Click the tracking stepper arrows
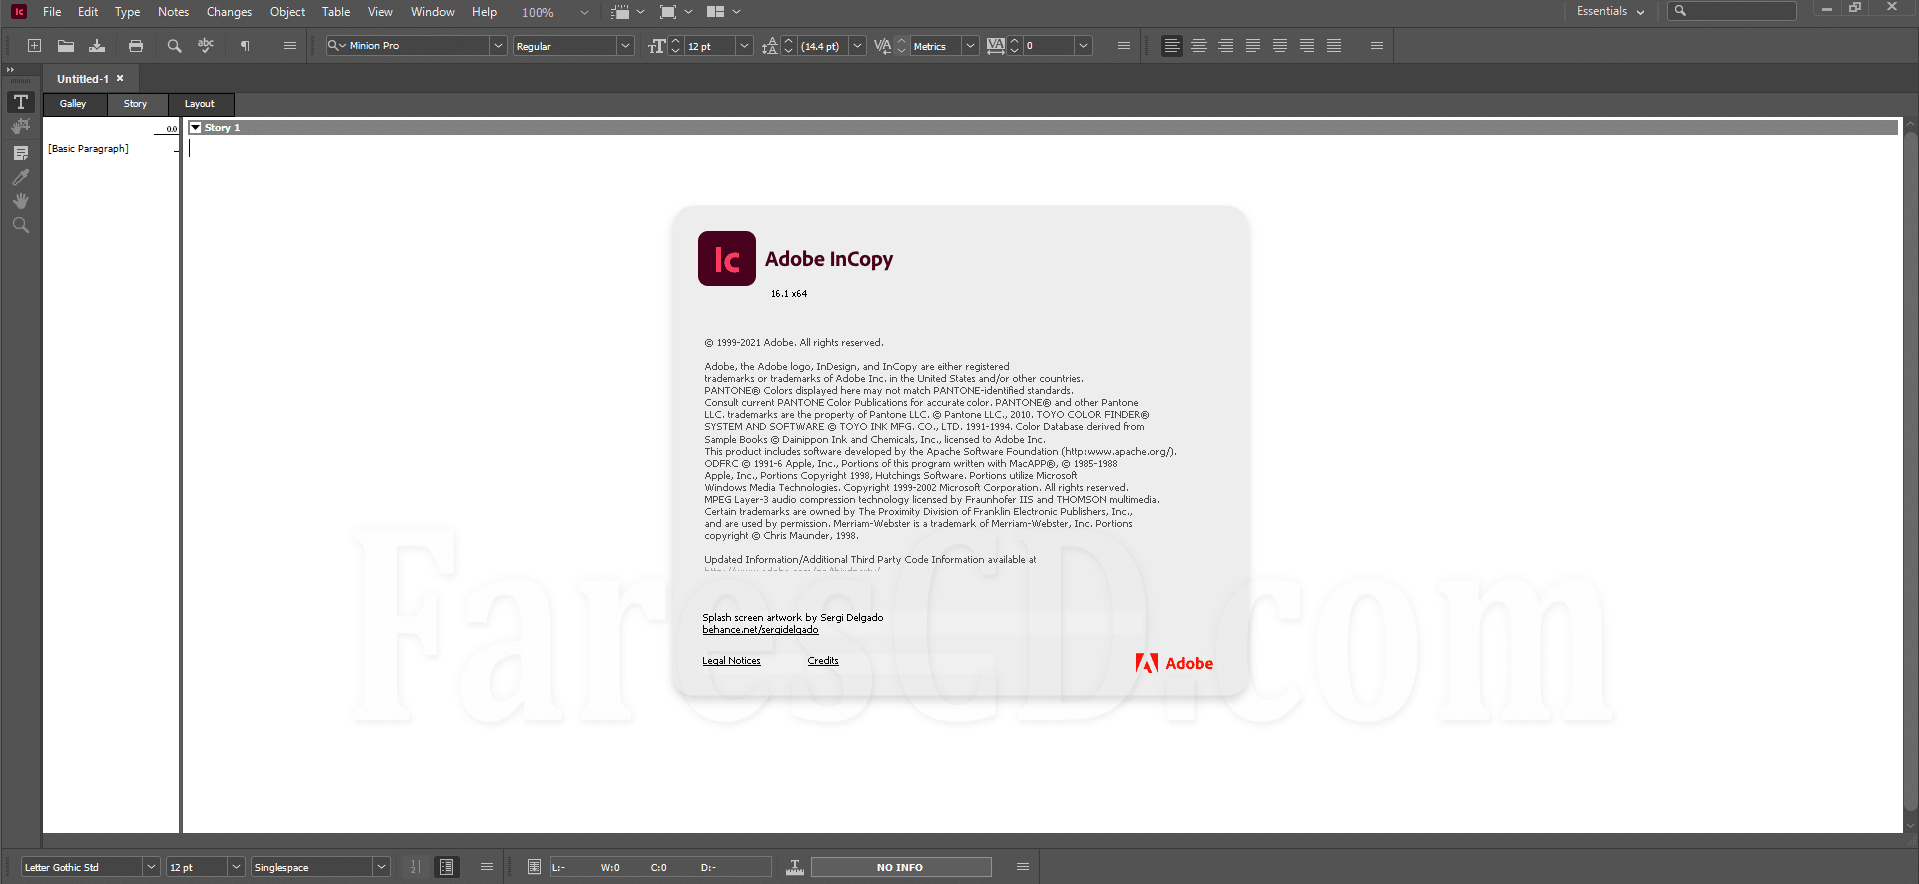Screen dimensions: 1919x884 point(1015,46)
